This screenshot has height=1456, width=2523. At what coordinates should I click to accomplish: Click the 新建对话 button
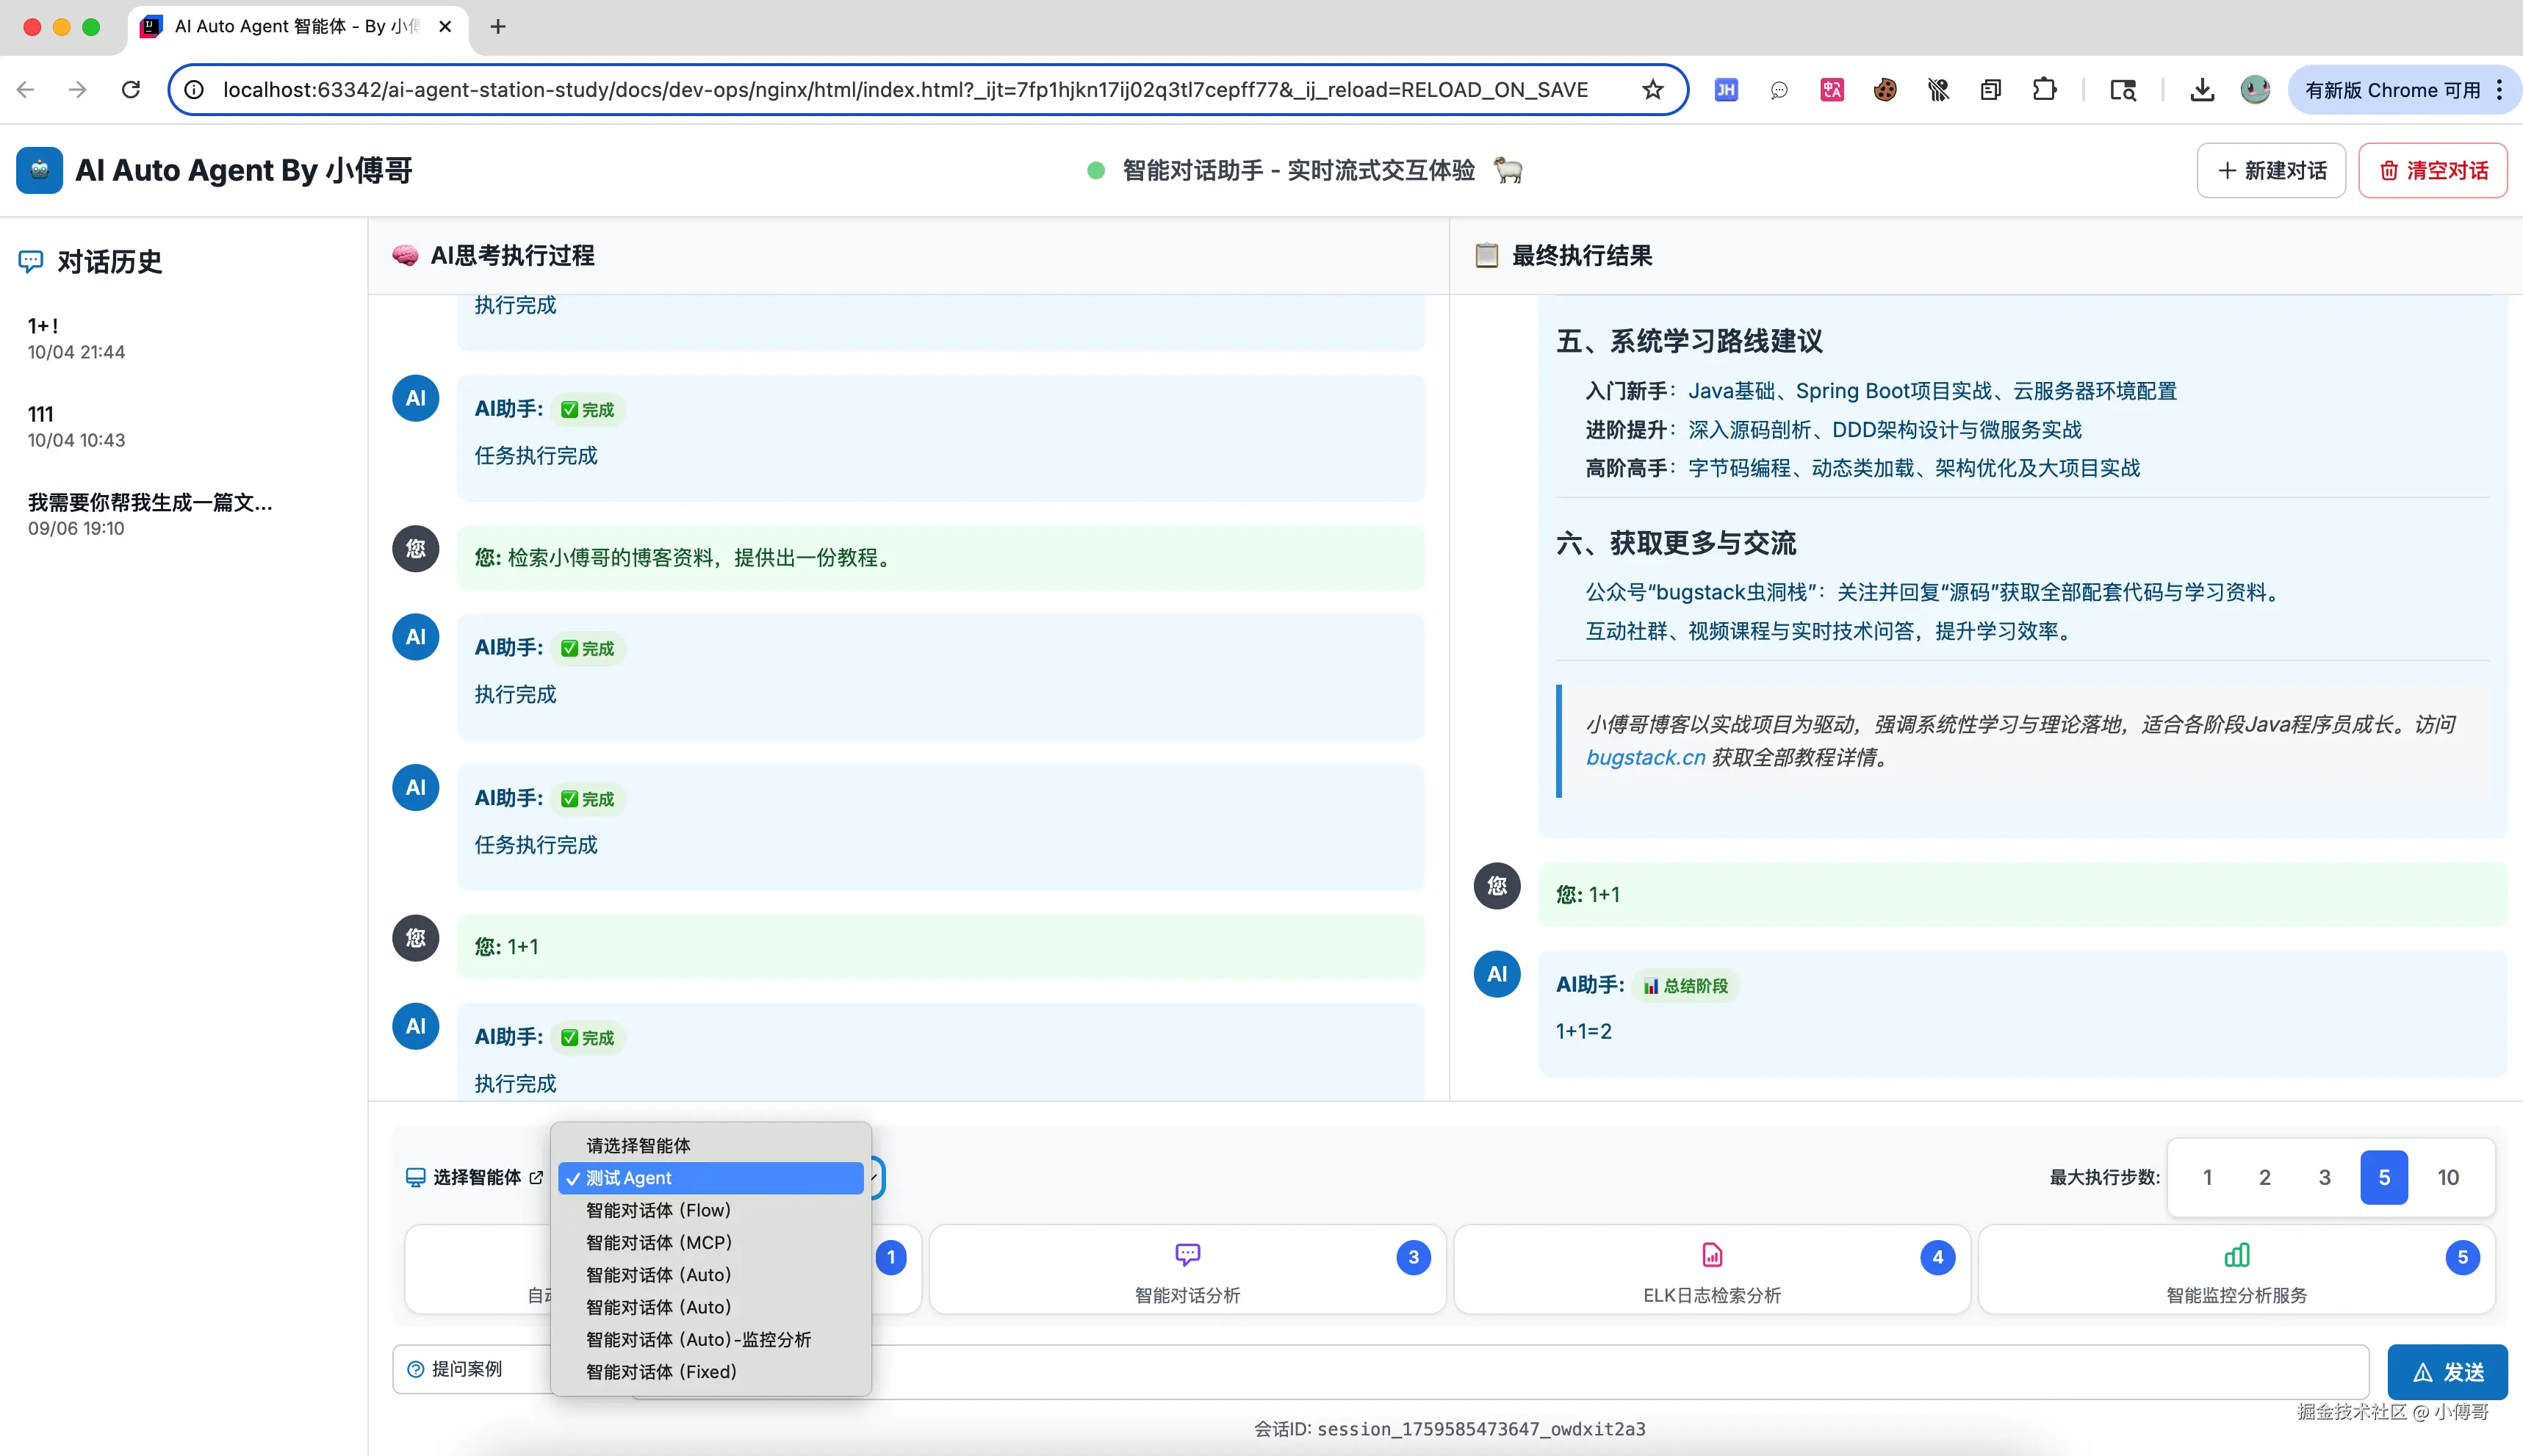[2271, 170]
